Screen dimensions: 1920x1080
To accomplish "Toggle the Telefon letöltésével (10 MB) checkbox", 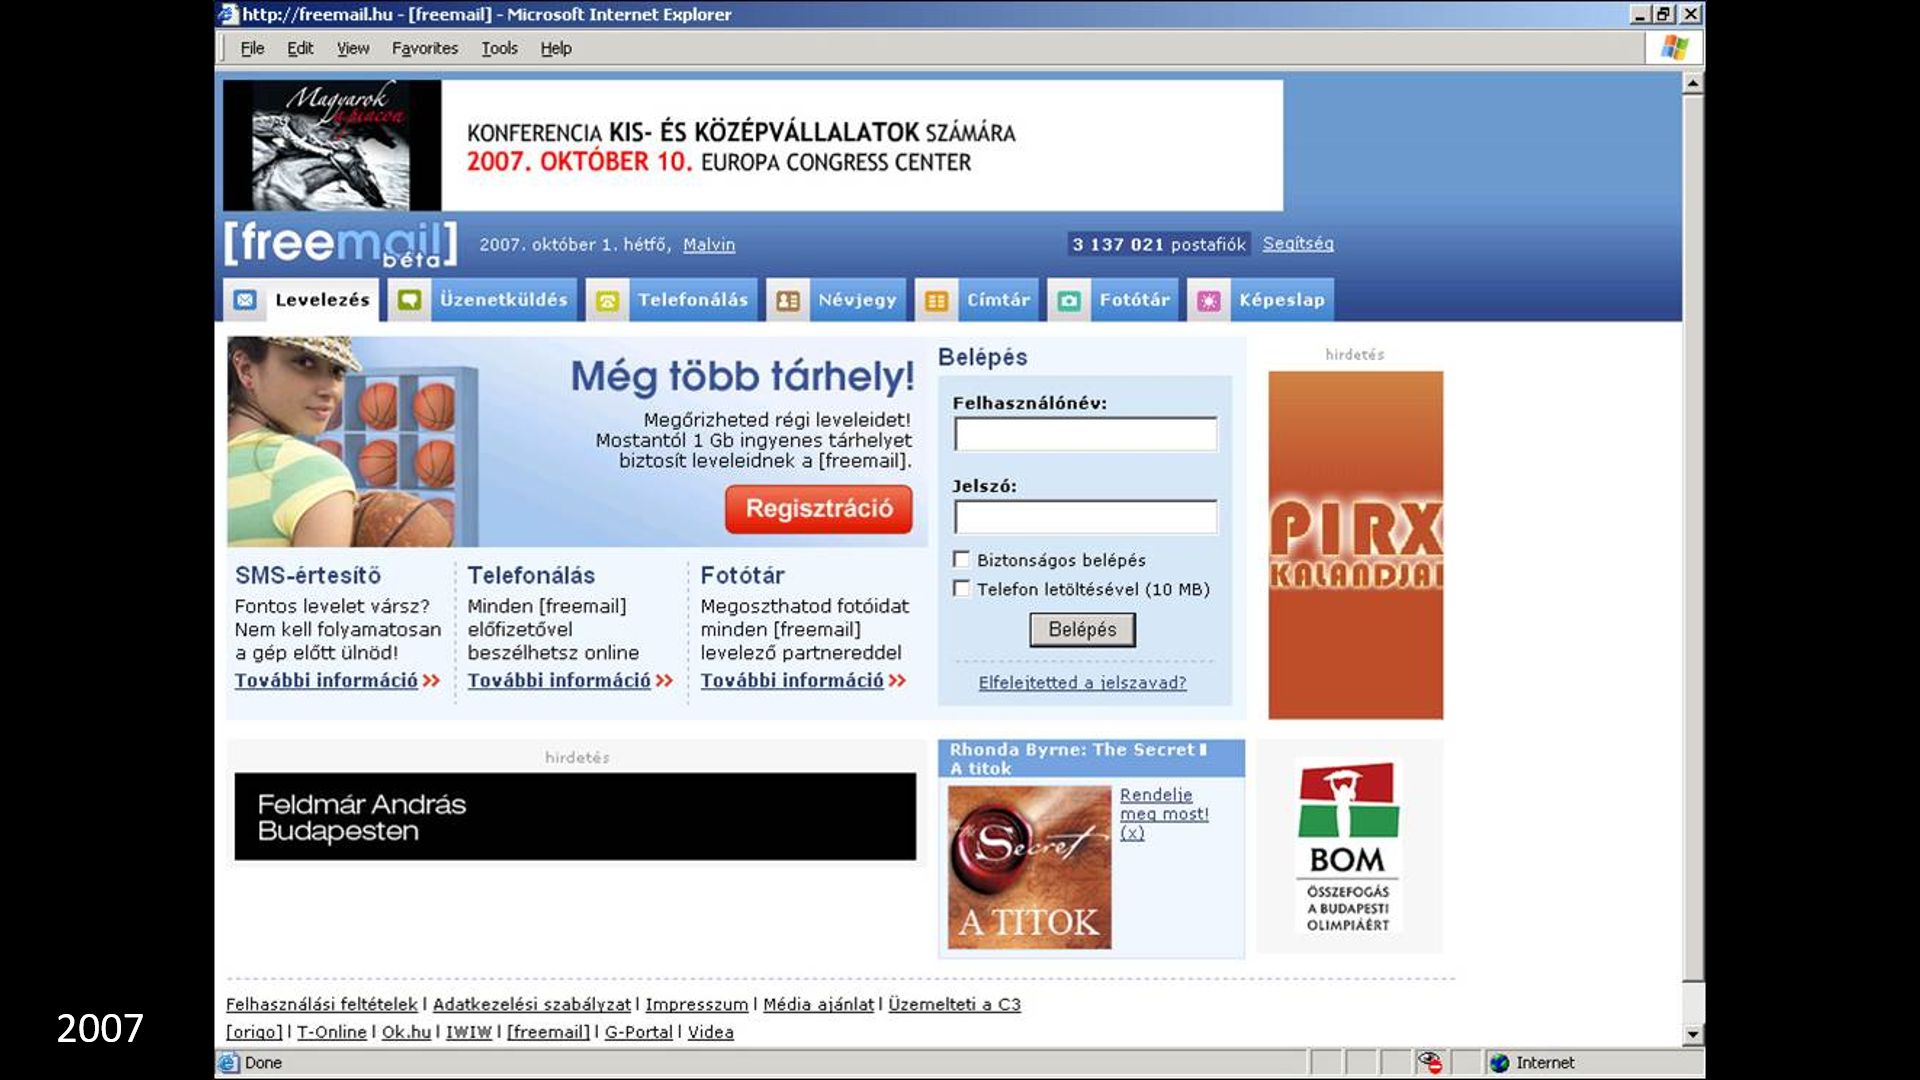I will click(x=961, y=589).
